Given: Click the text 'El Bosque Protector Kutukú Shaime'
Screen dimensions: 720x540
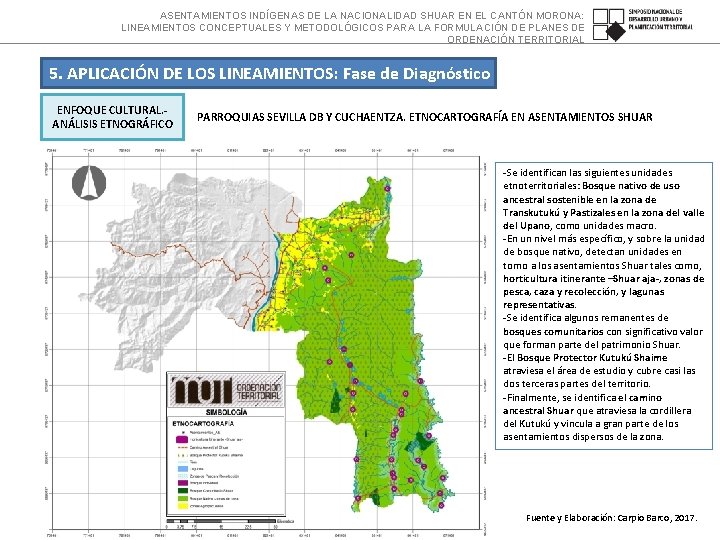Looking at the screenshot, I should [585, 358].
